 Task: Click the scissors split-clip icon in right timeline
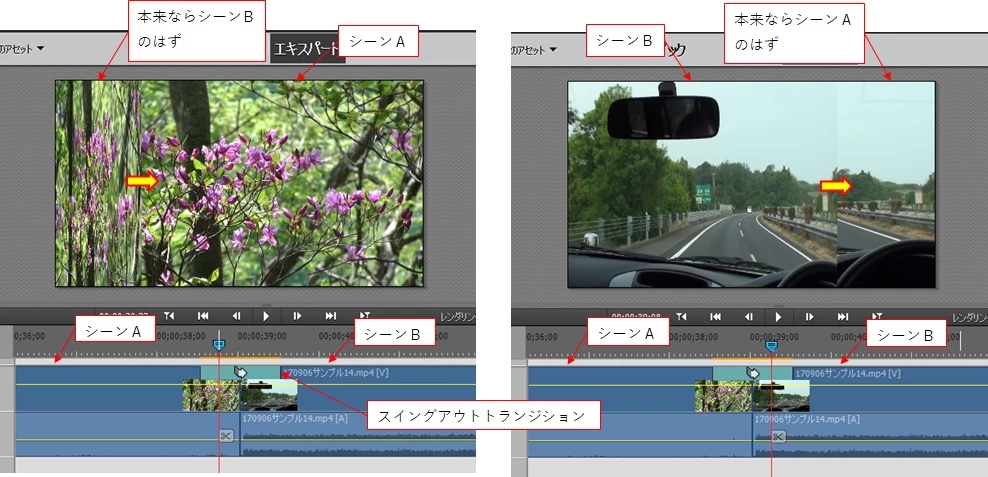(x=779, y=437)
